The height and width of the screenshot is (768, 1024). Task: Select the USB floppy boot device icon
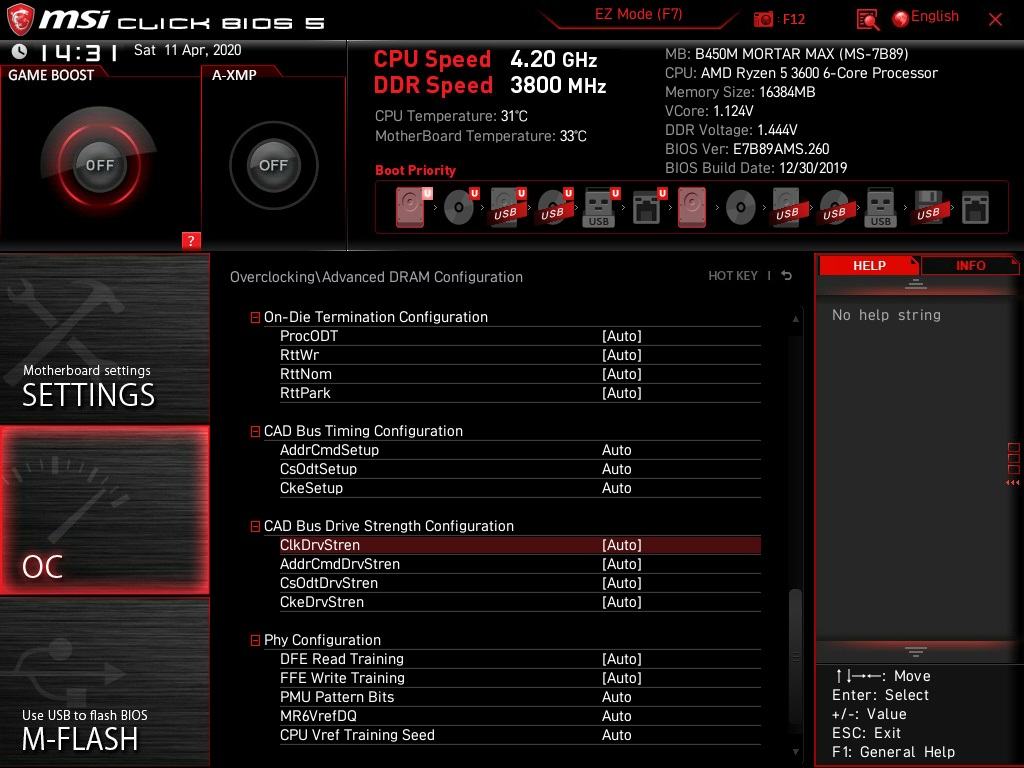click(x=929, y=208)
